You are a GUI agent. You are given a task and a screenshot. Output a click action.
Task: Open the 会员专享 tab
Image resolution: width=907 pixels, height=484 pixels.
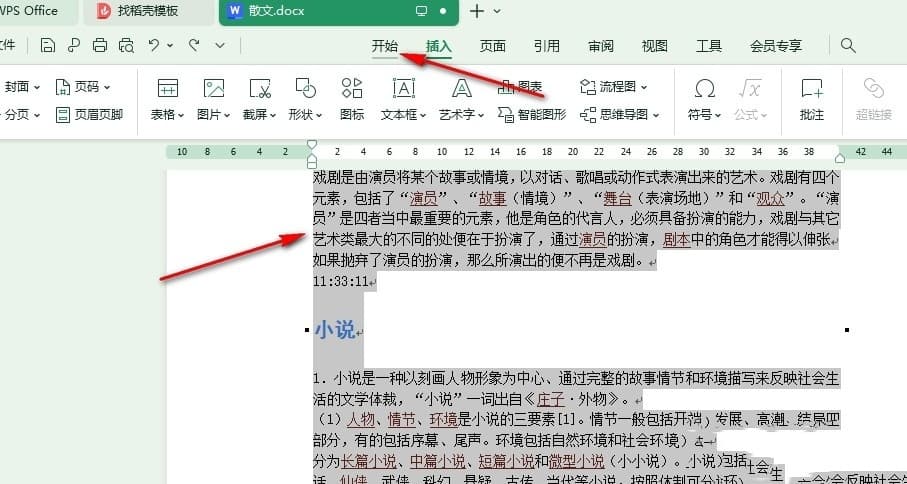pyautogui.click(x=776, y=46)
